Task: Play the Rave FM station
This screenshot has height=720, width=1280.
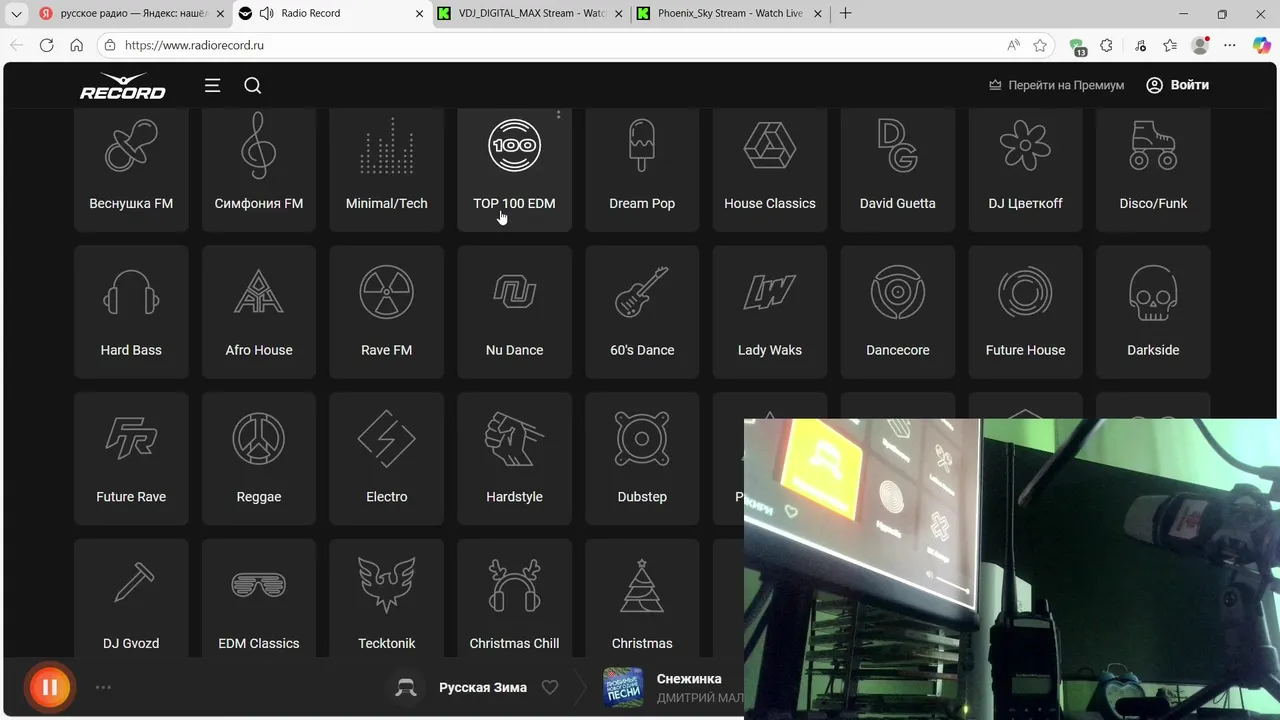Action: point(387,312)
